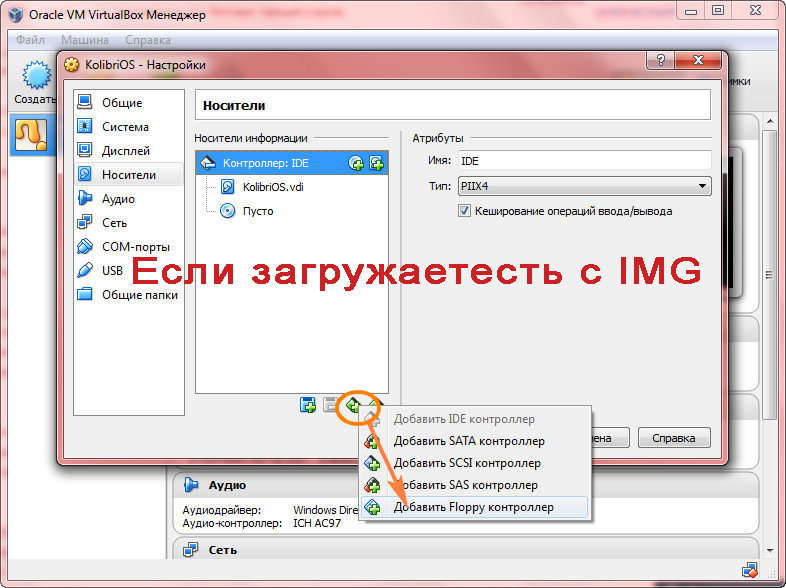This screenshot has height=588, width=786.
Task: Click the add attachment icon below storage tree
Action: click(309, 405)
